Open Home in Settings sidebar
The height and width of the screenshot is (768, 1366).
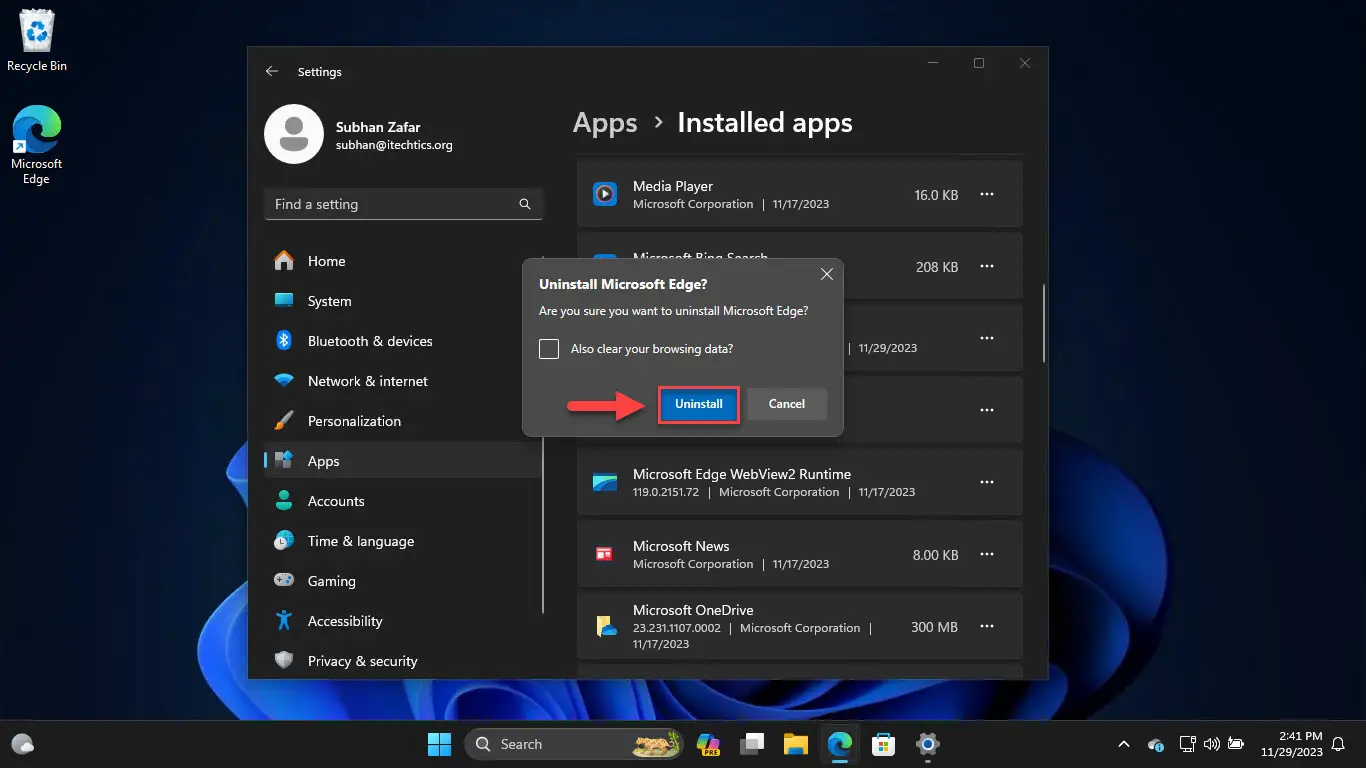point(403,261)
